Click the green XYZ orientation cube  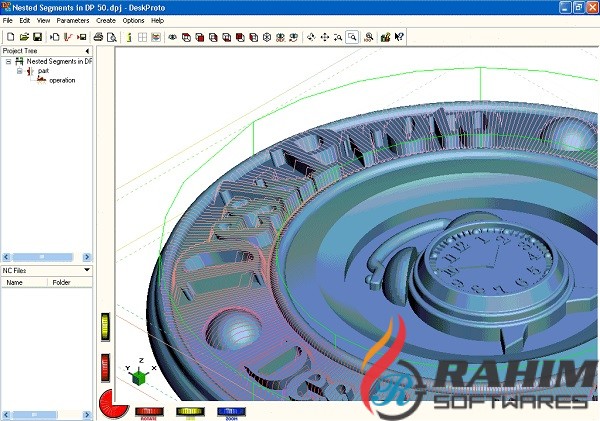click(139, 377)
